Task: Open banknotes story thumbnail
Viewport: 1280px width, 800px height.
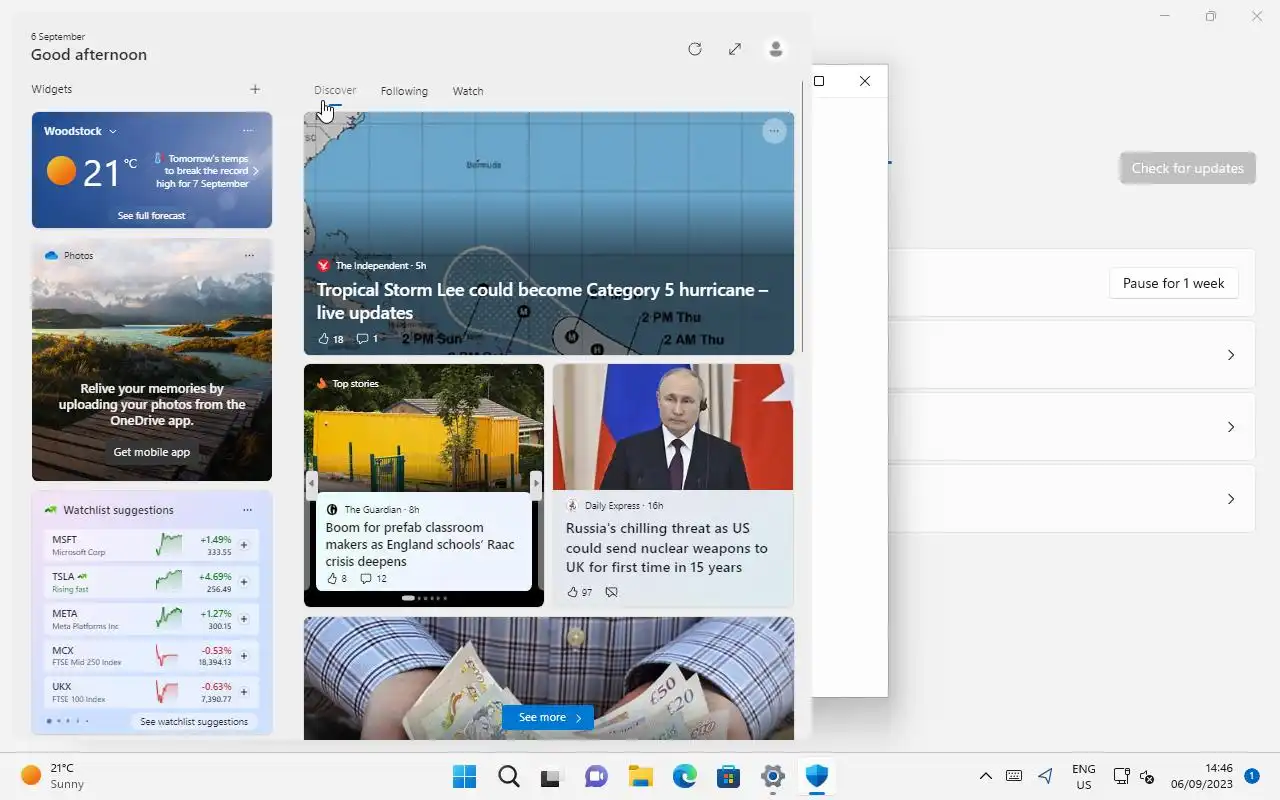Action: (548, 678)
